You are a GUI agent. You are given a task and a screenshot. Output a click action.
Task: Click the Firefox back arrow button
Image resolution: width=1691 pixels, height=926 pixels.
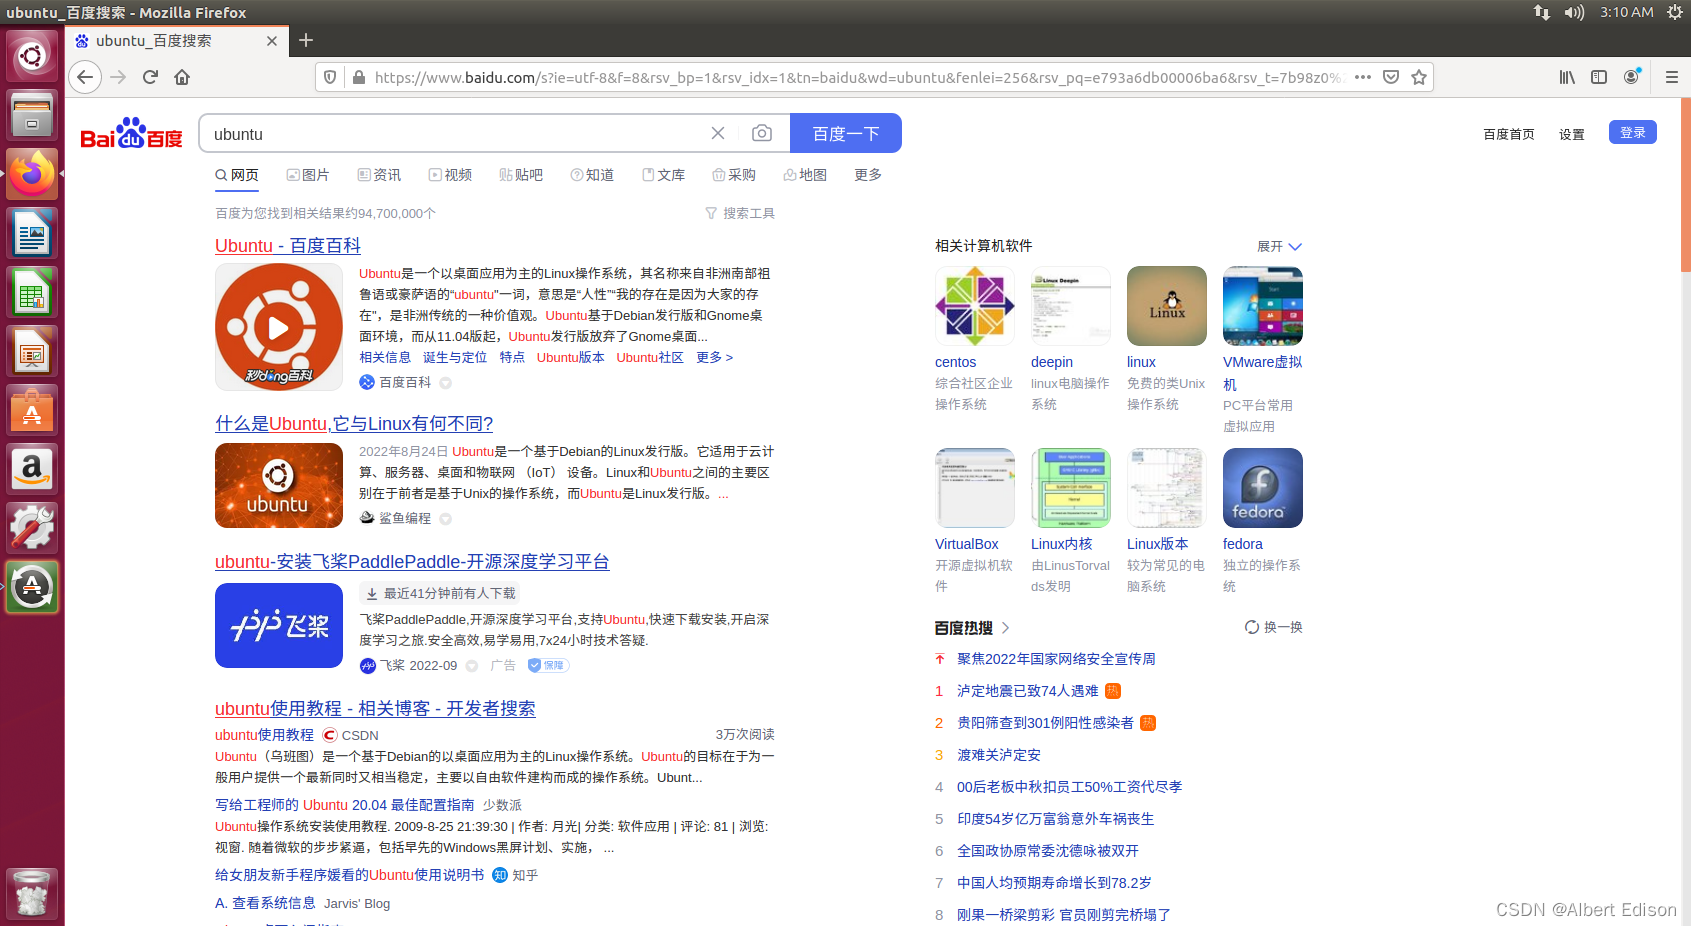85,77
